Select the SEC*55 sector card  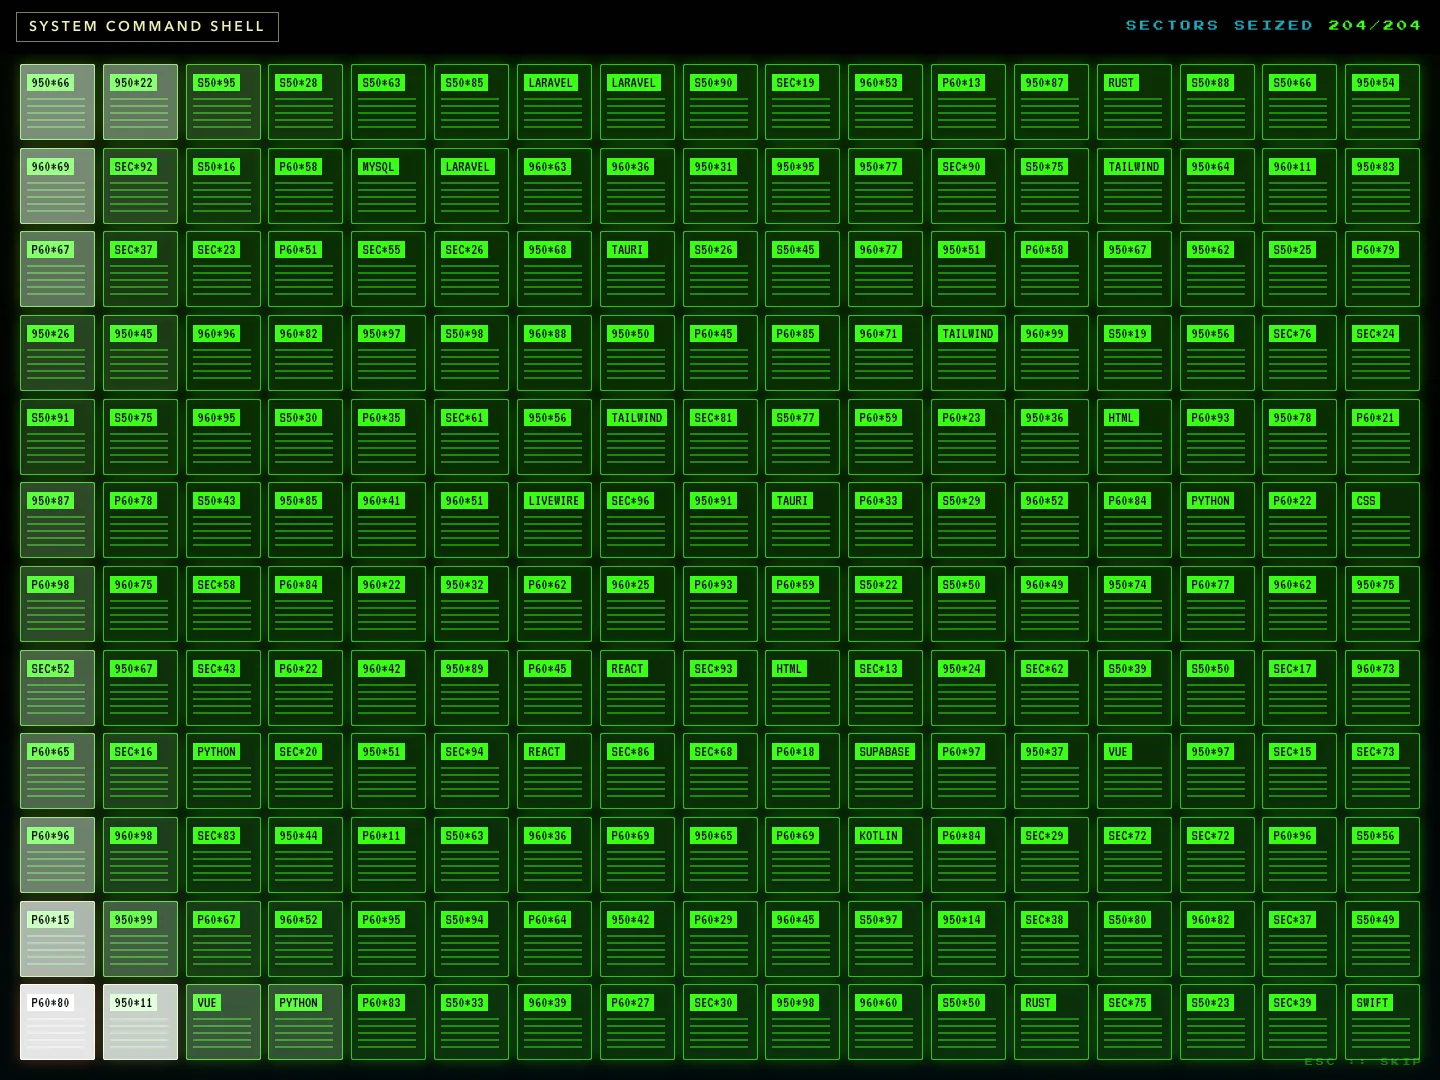[x=389, y=269]
